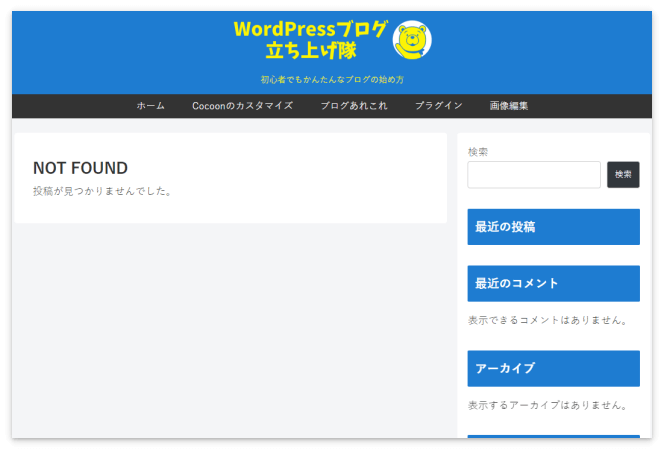Click the 検索 label above the search field

click(x=478, y=152)
